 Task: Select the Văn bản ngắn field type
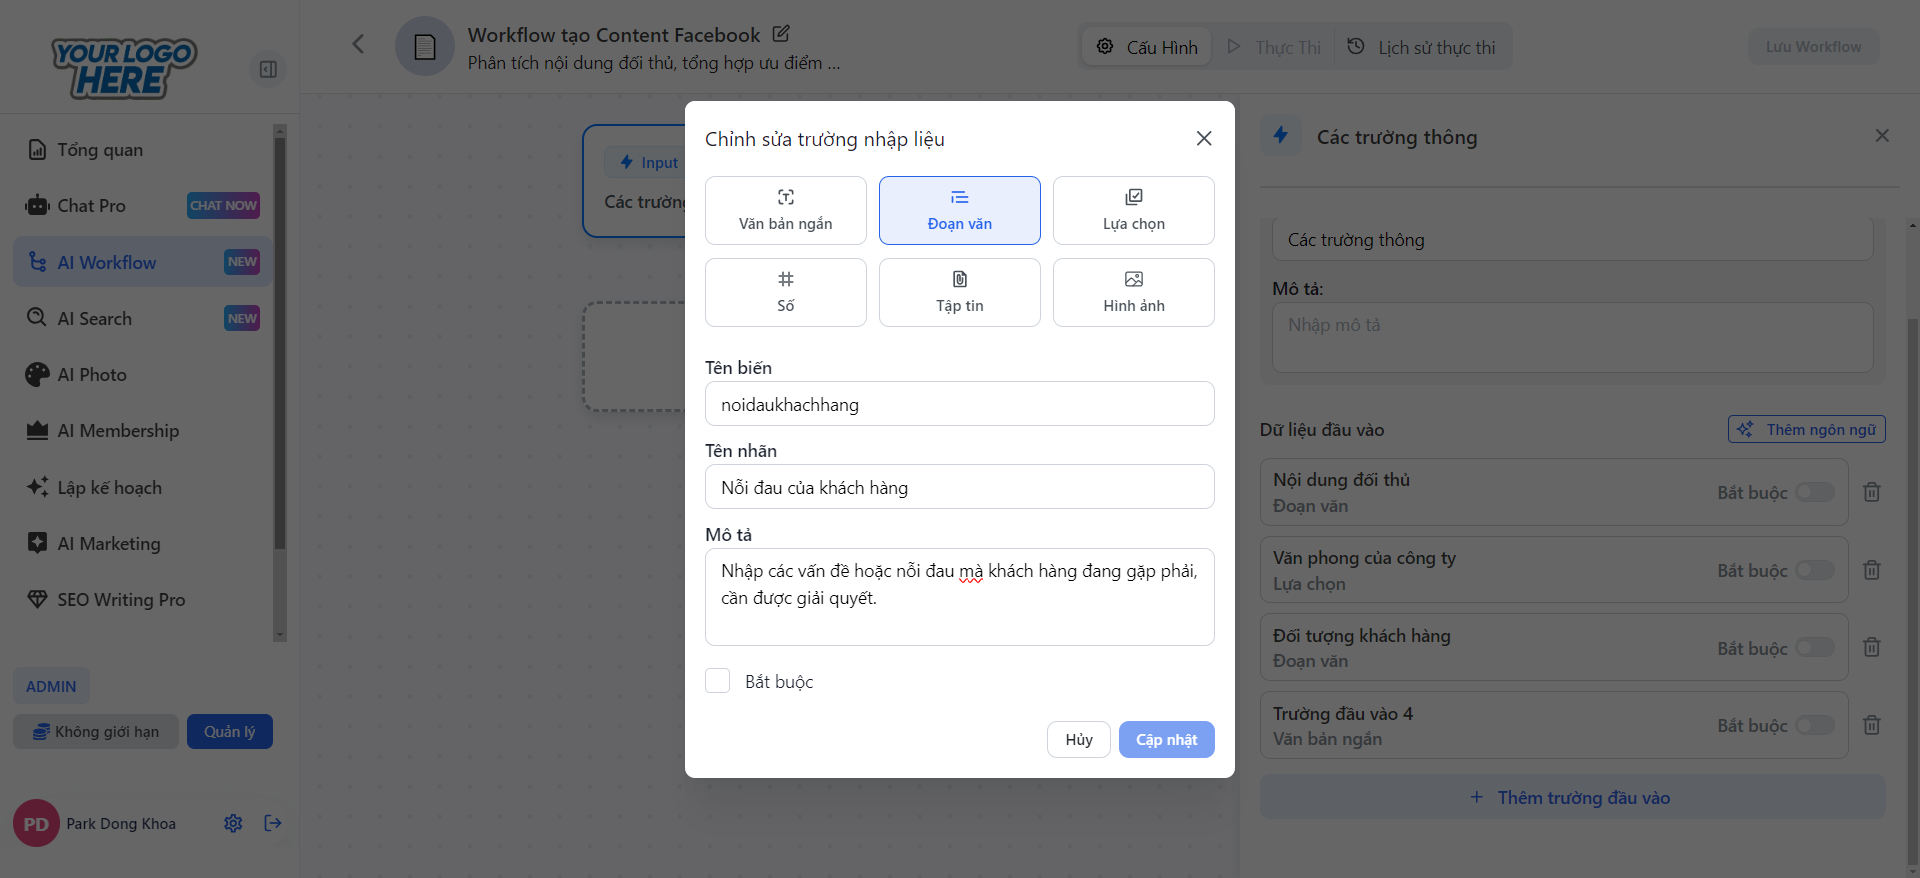coord(785,210)
